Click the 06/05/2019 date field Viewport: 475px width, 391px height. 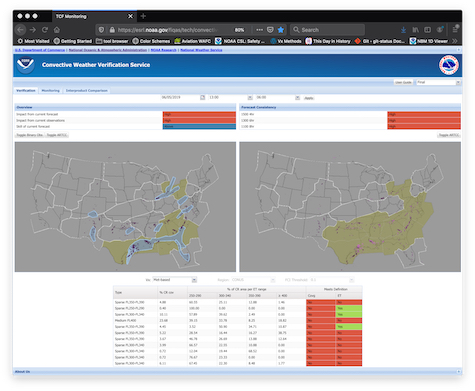[180, 97]
